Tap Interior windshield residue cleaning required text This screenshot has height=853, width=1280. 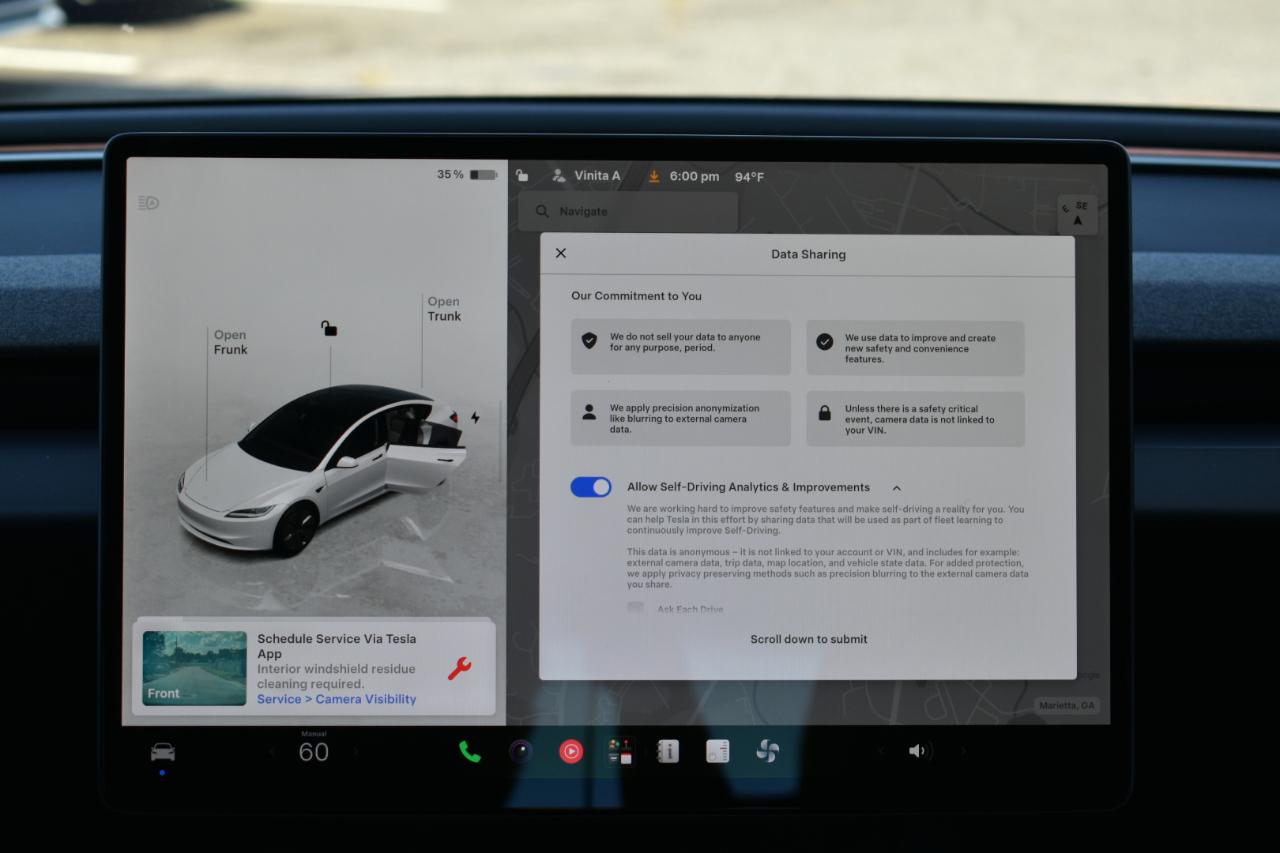click(336, 676)
